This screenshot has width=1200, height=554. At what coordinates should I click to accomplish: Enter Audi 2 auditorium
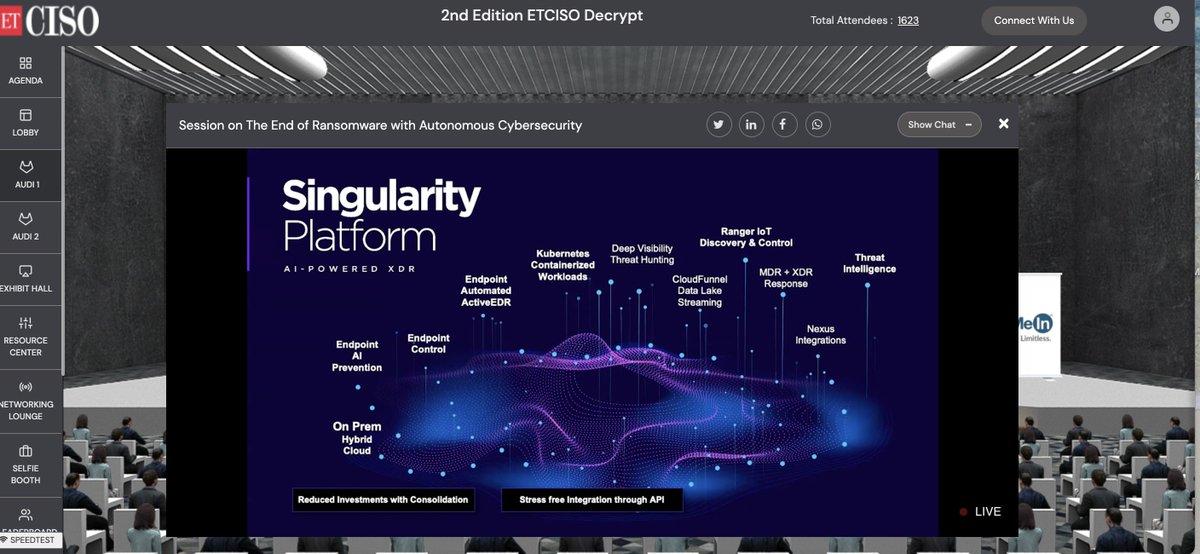click(26, 226)
